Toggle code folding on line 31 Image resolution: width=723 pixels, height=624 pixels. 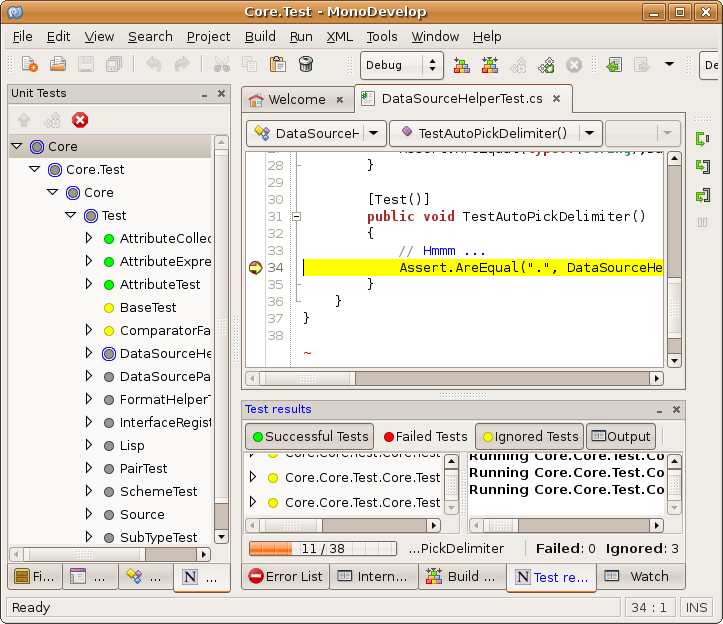(x=296, y=216)
